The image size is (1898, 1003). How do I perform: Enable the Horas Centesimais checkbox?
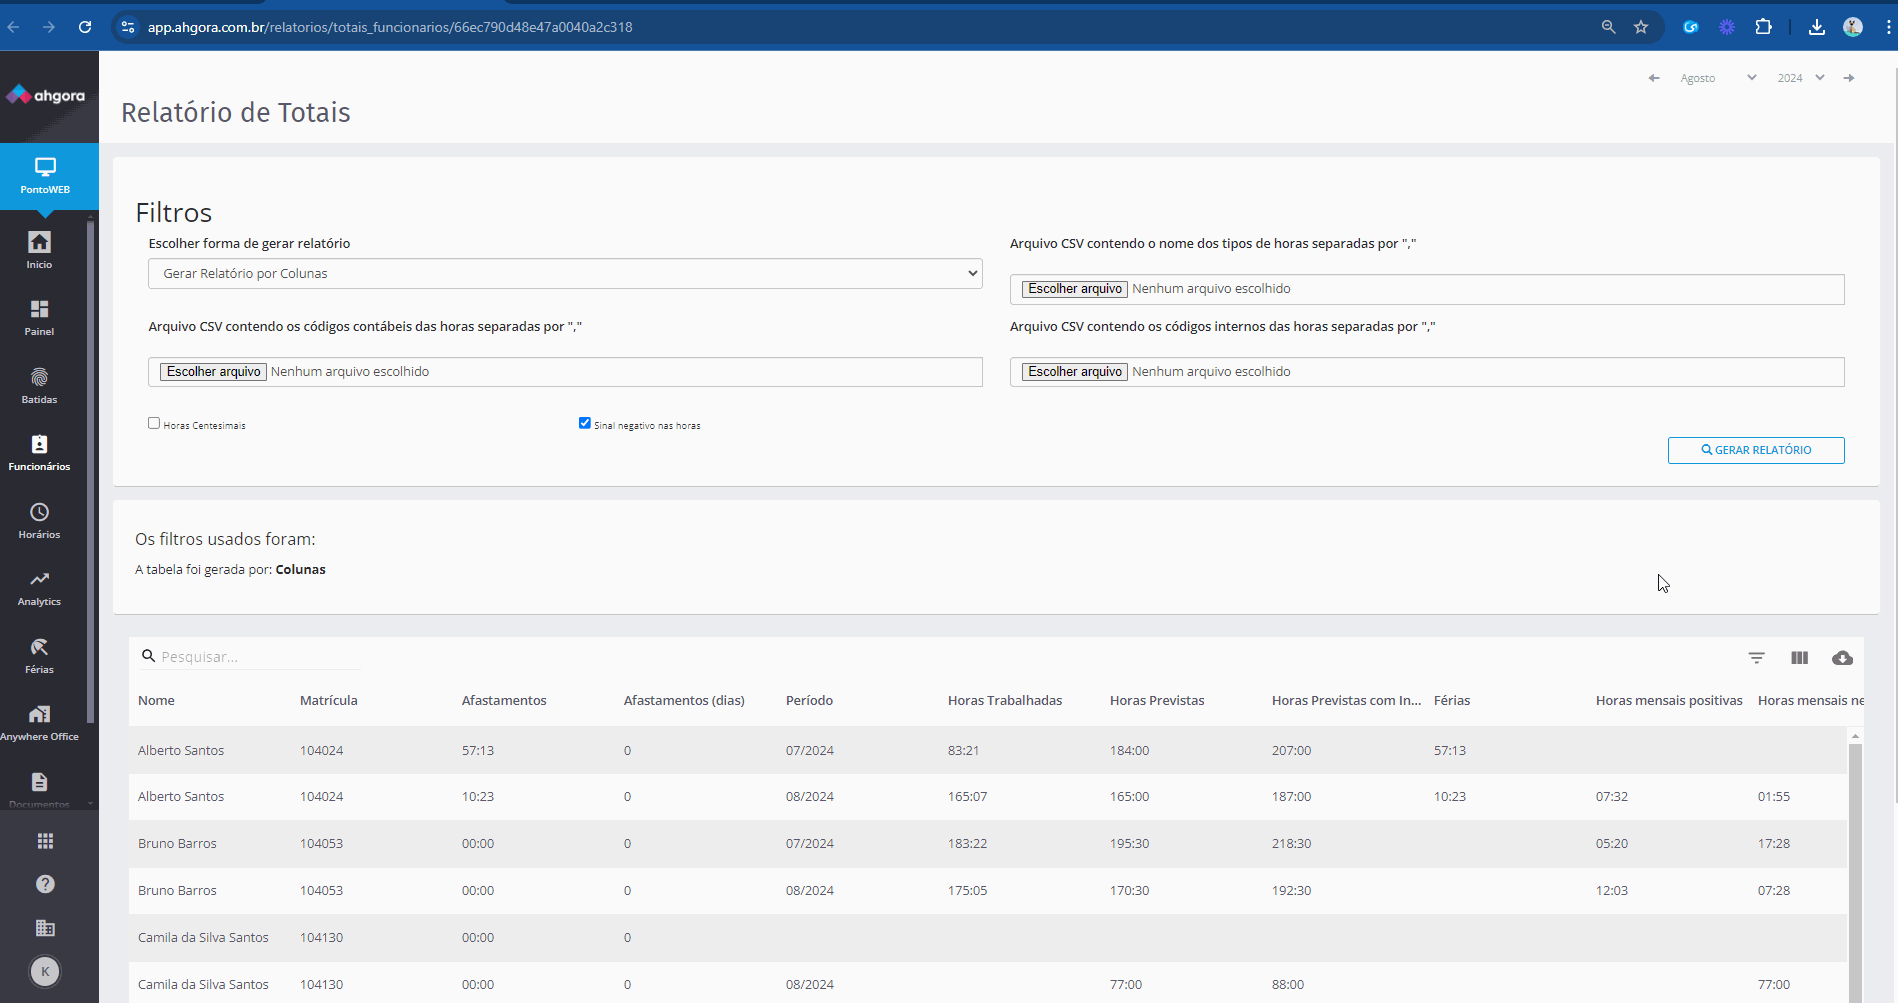[154, 423]
